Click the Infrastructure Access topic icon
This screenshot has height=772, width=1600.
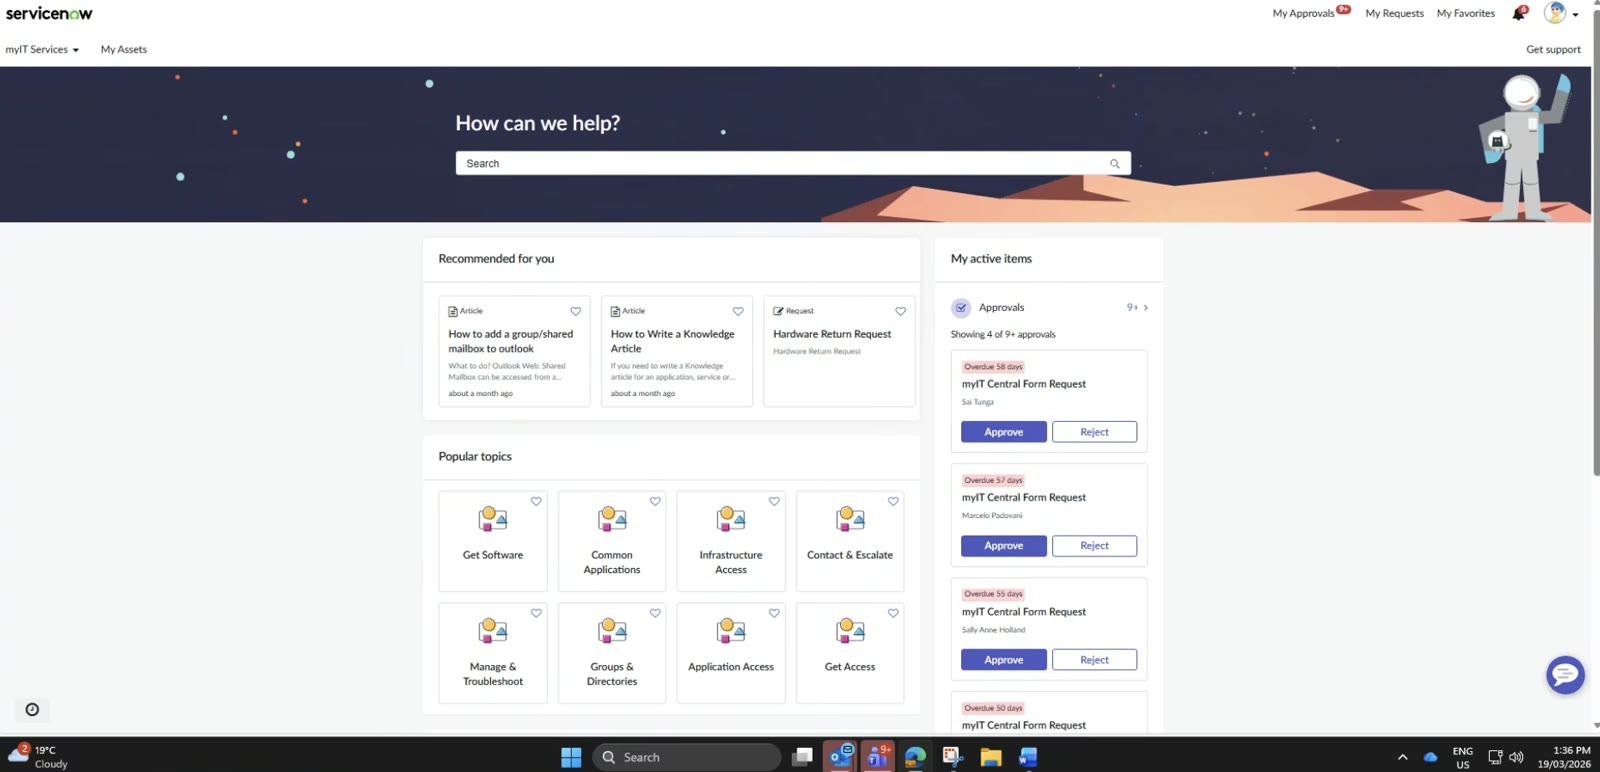(x=731, y=519)
